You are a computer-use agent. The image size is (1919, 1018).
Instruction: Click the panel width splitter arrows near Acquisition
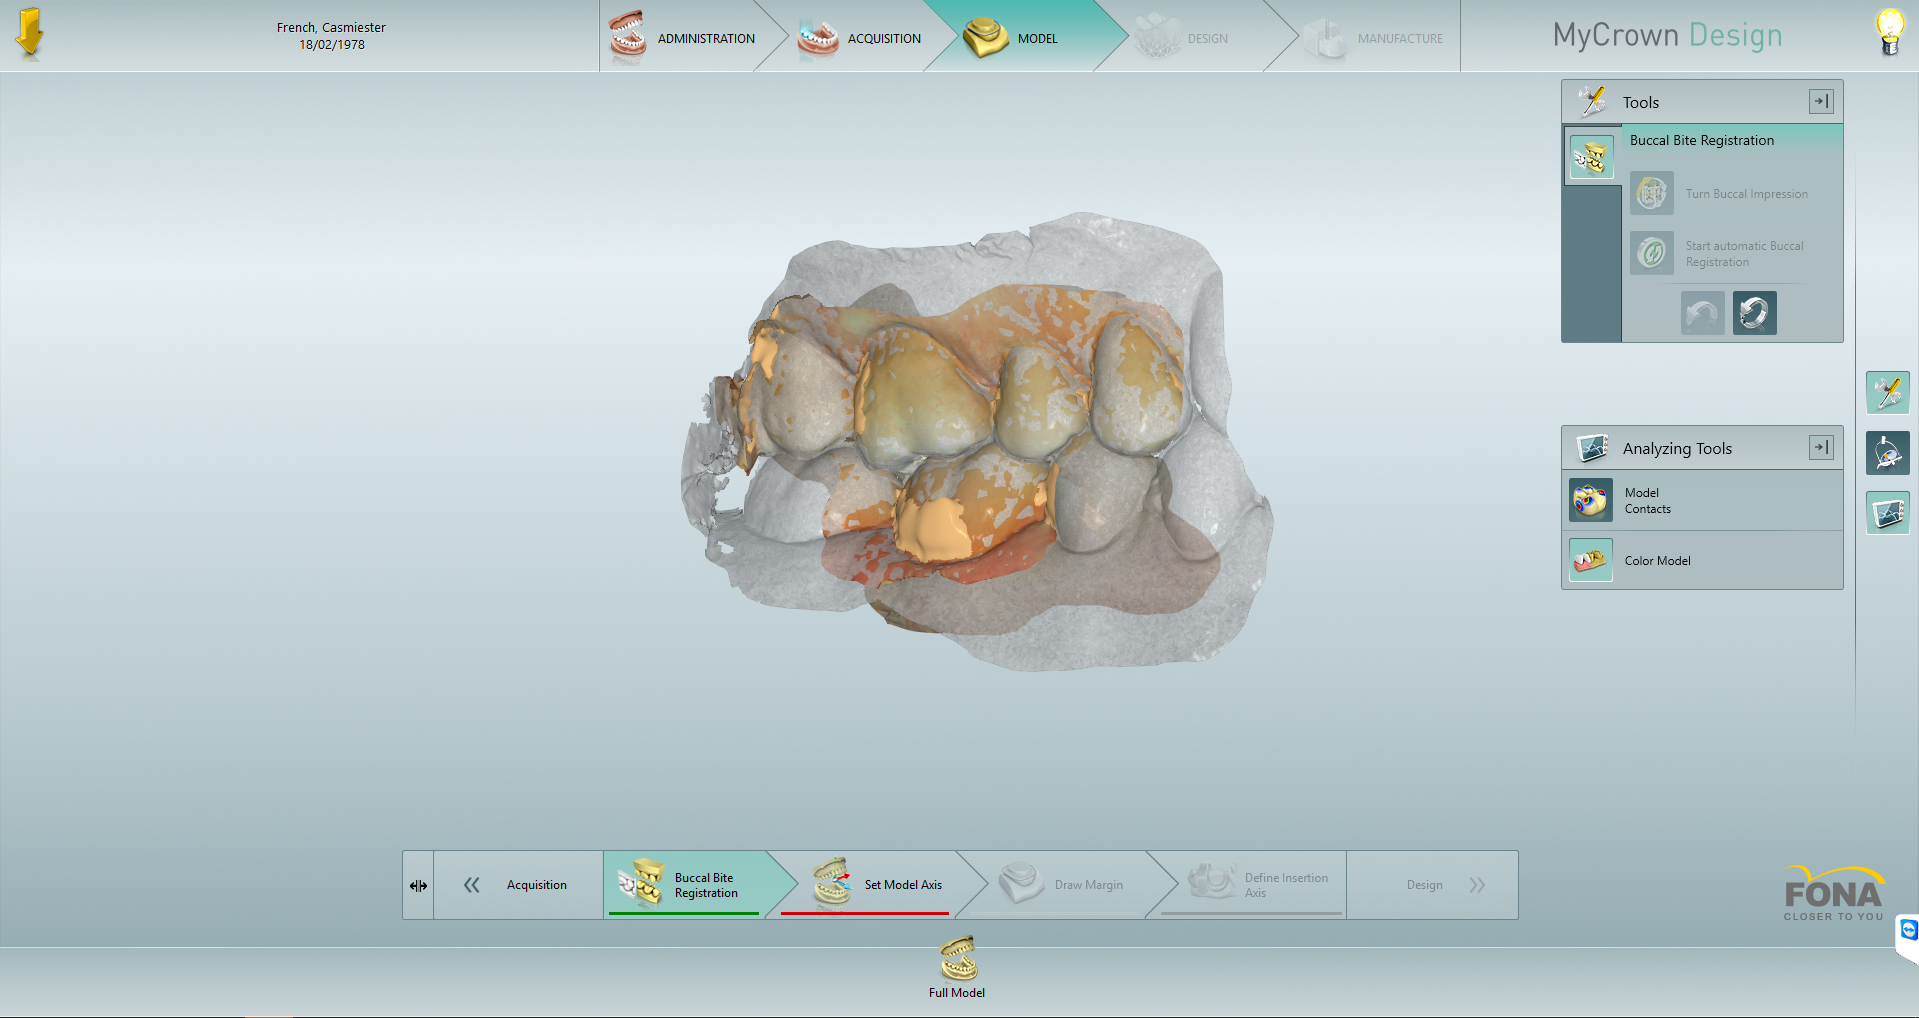418,884
